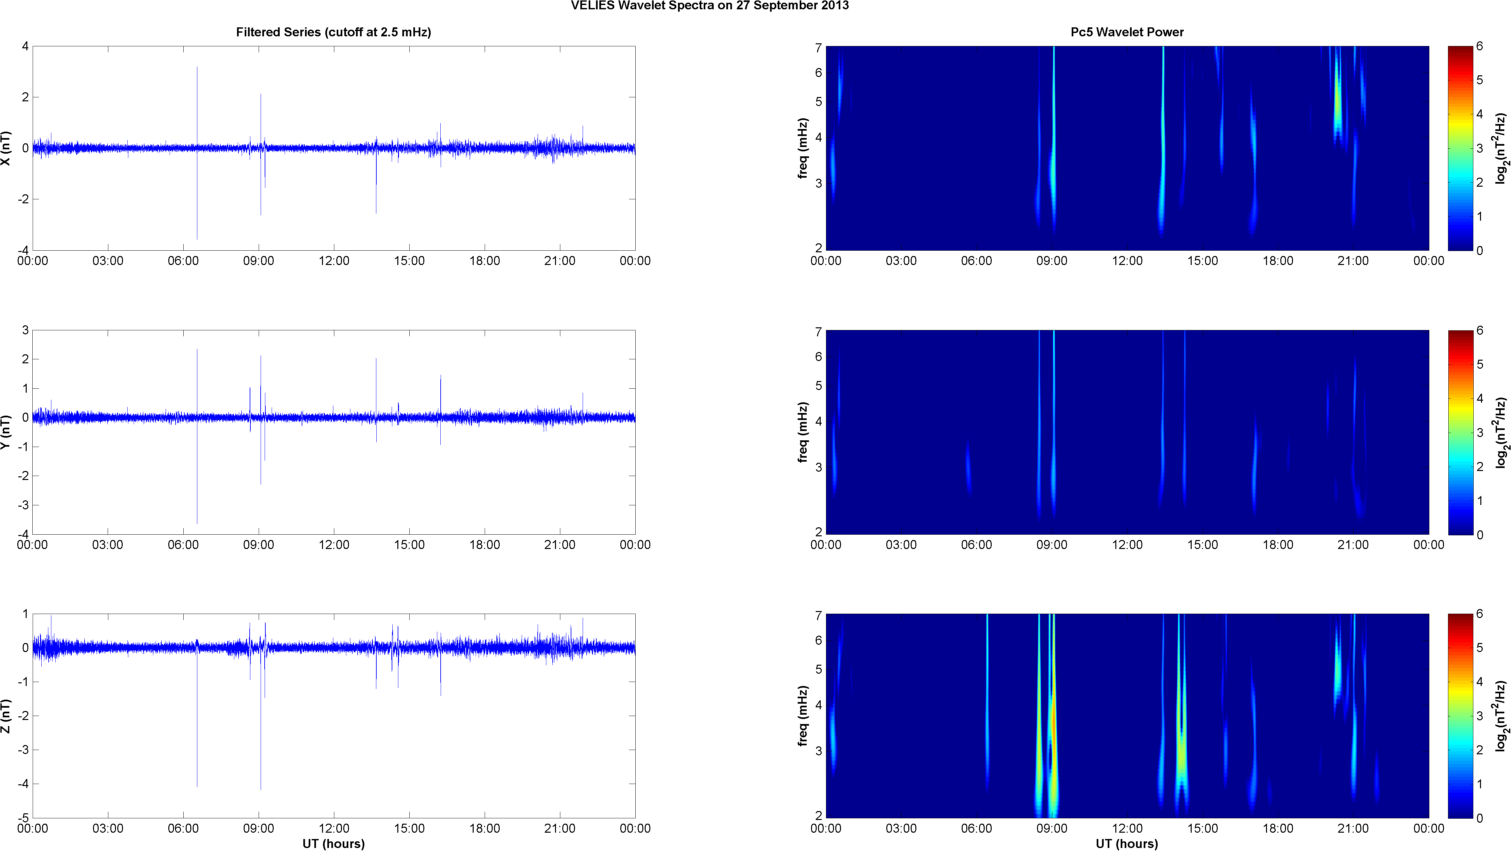Click 'log2(nT²/Hz)' label of bottom colorbar
The height and width of the screenshot is (851, 1511).
1502,716
